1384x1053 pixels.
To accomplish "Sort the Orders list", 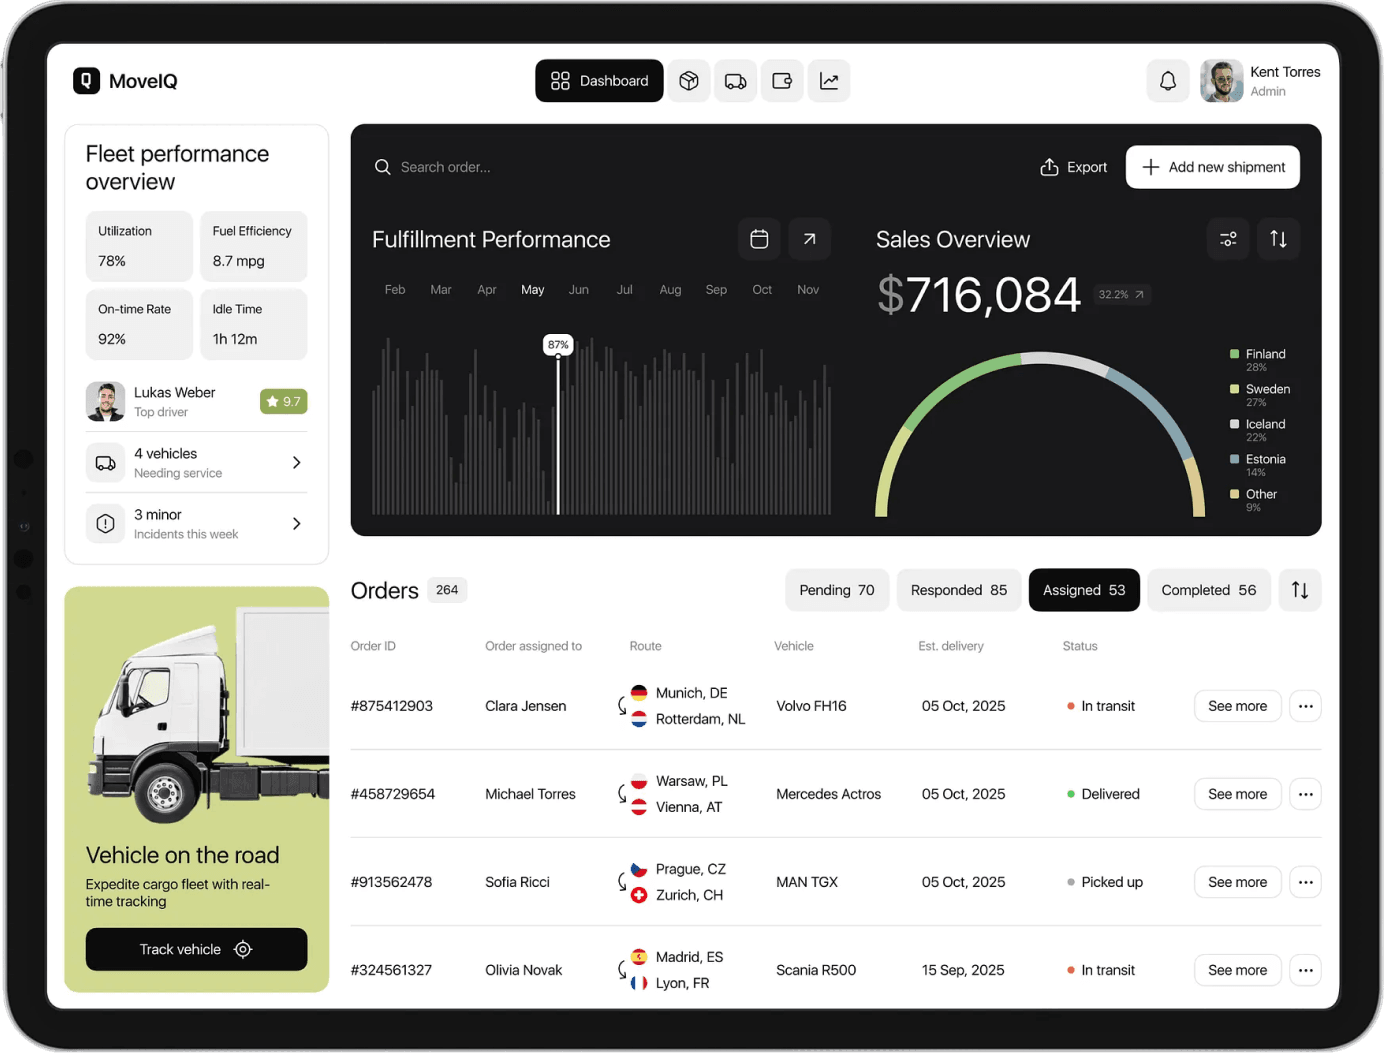I will [x=1300, y=590].
